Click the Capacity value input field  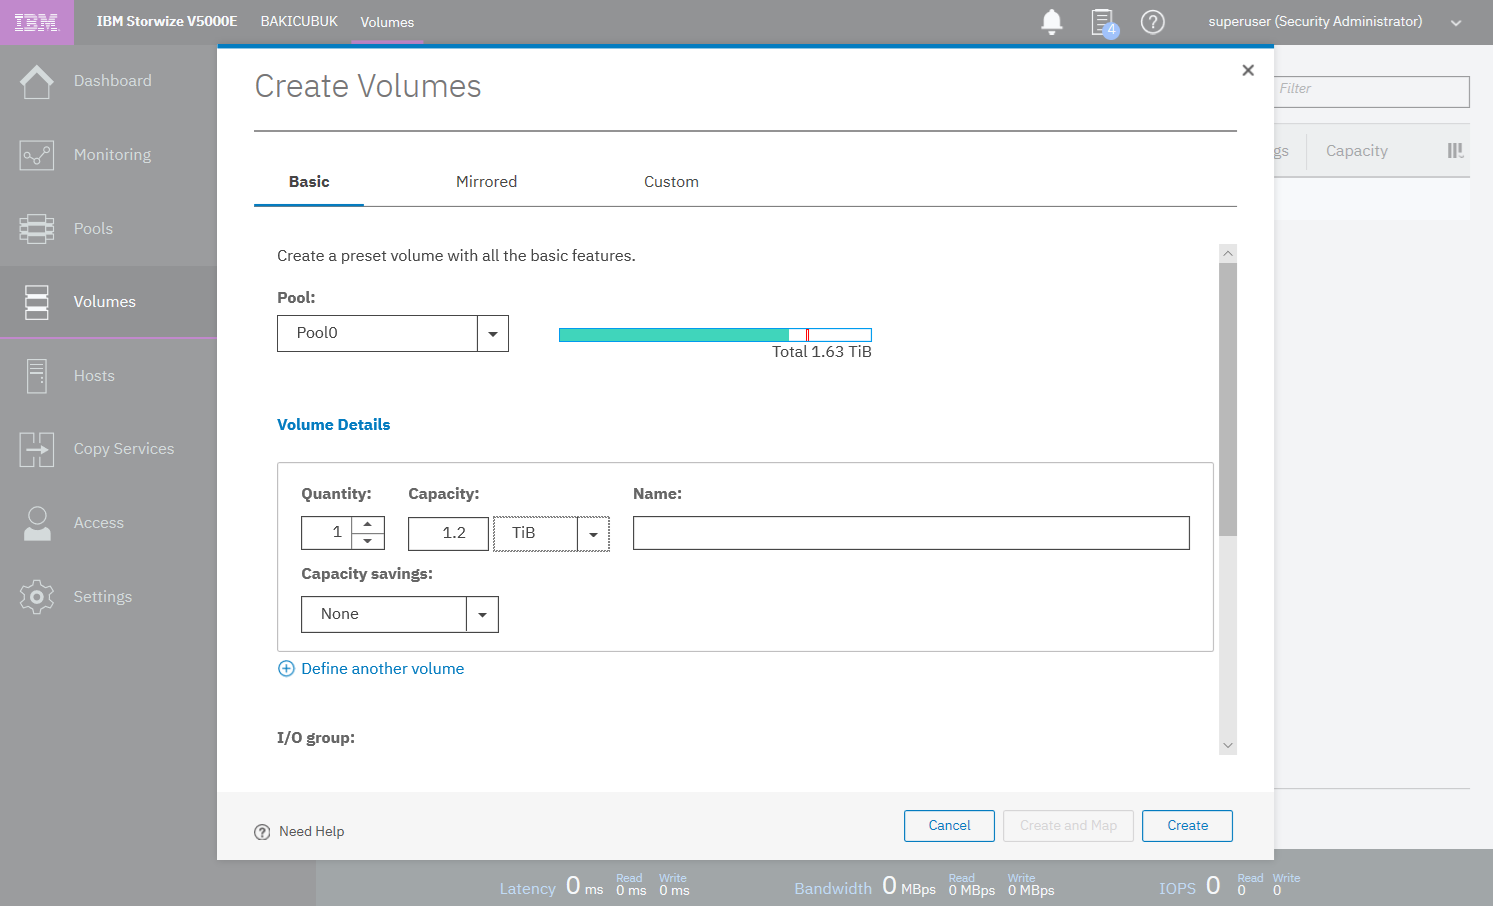coord(448,534)
